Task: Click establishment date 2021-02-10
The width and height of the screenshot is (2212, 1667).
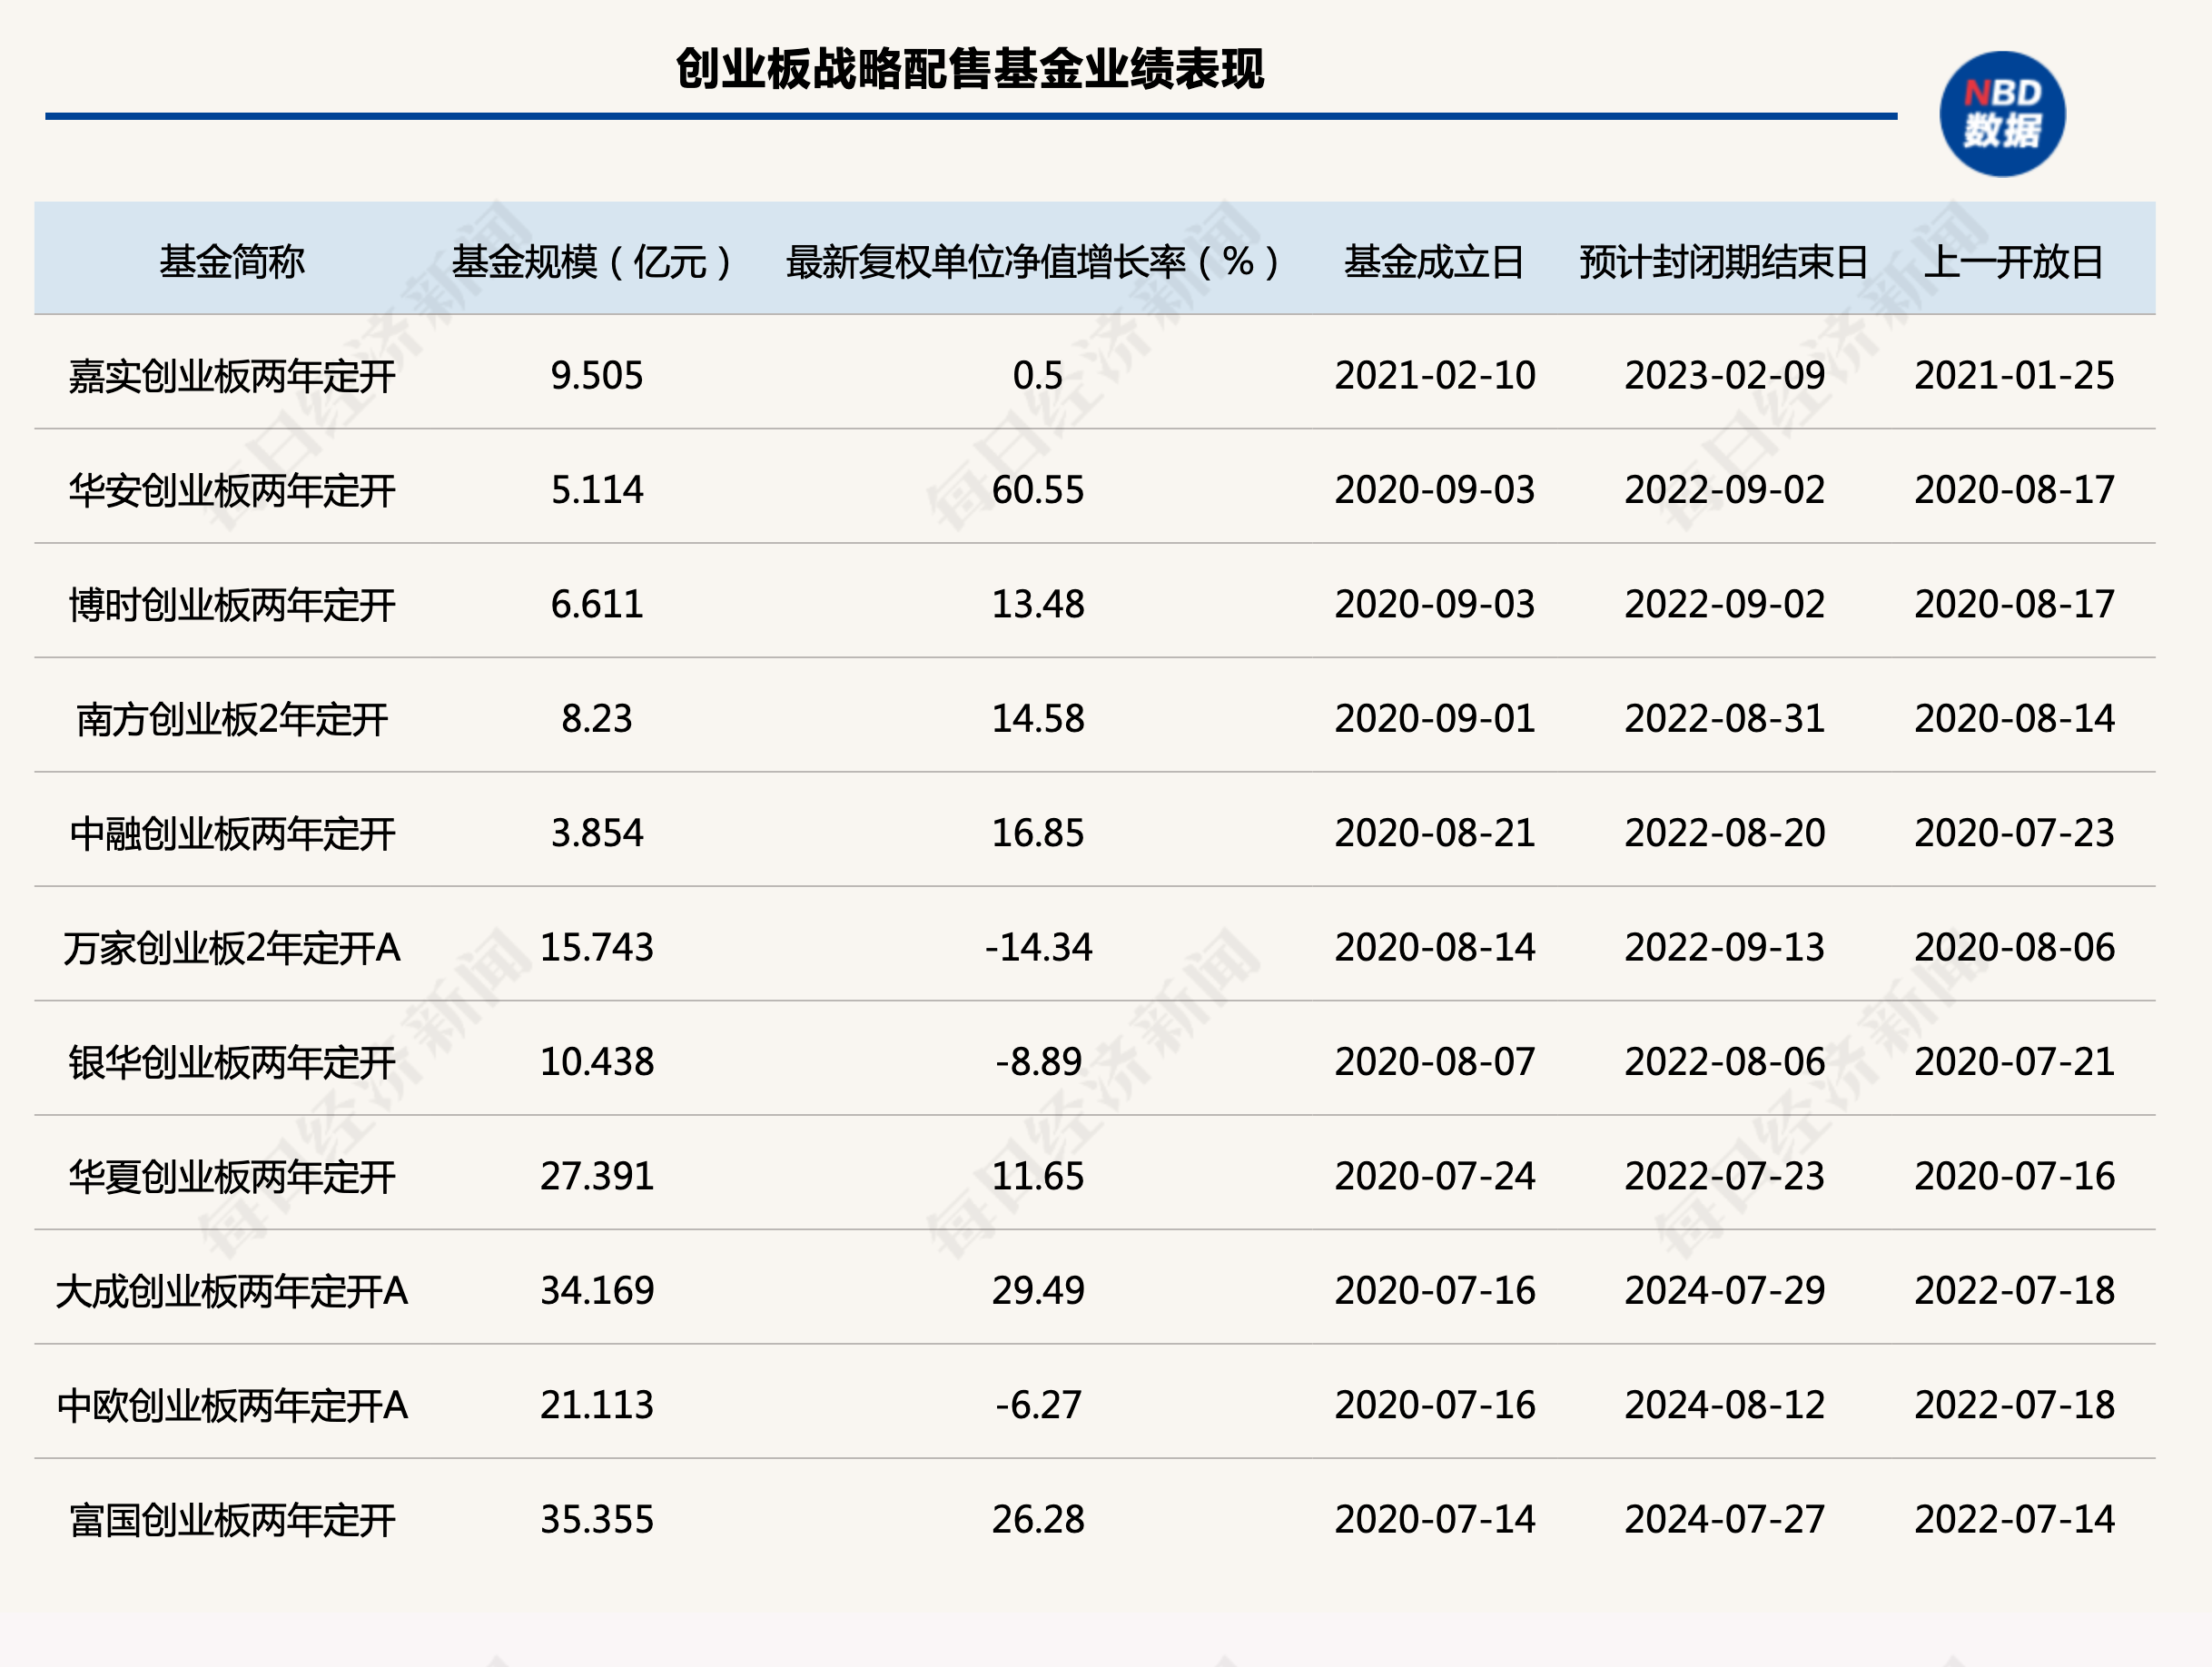Action: pyautogui.click(x=1435, y=376)
